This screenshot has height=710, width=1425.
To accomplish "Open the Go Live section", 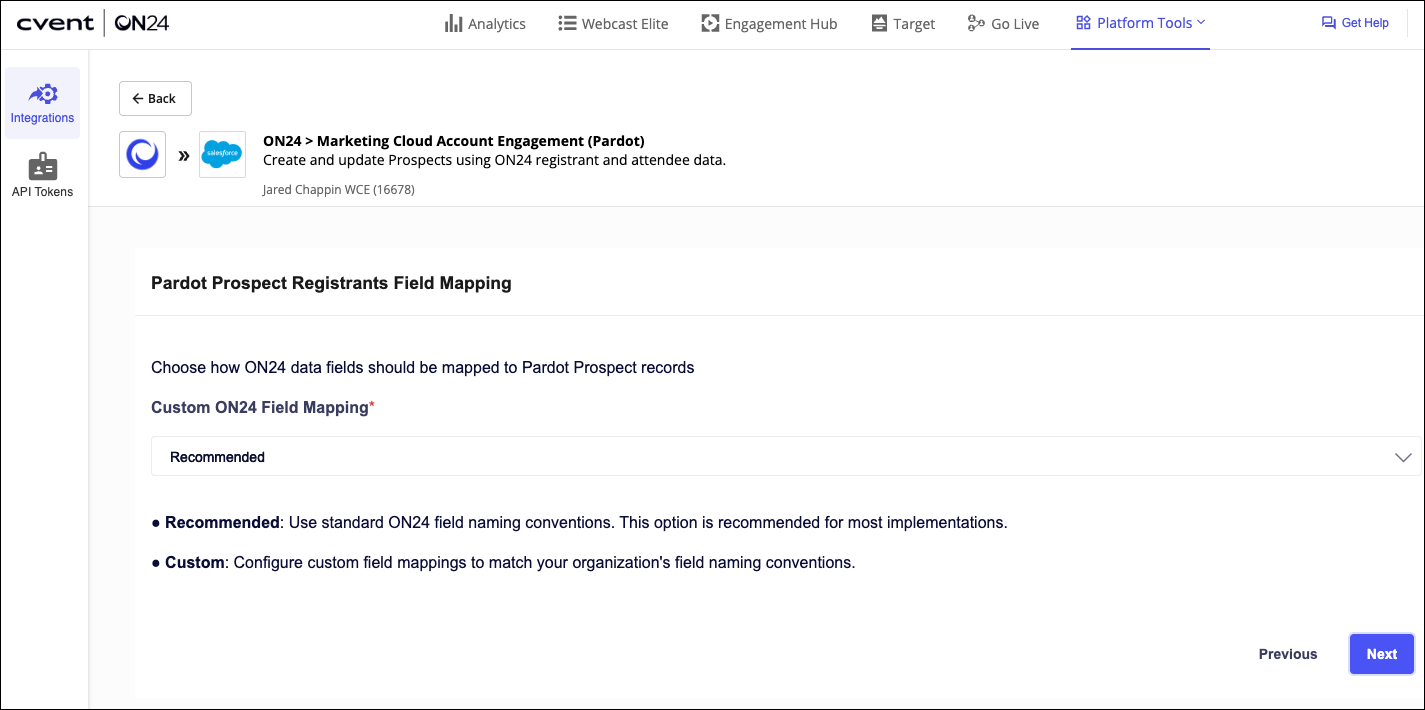I will pyautogui.click(x=1003, y=23).
